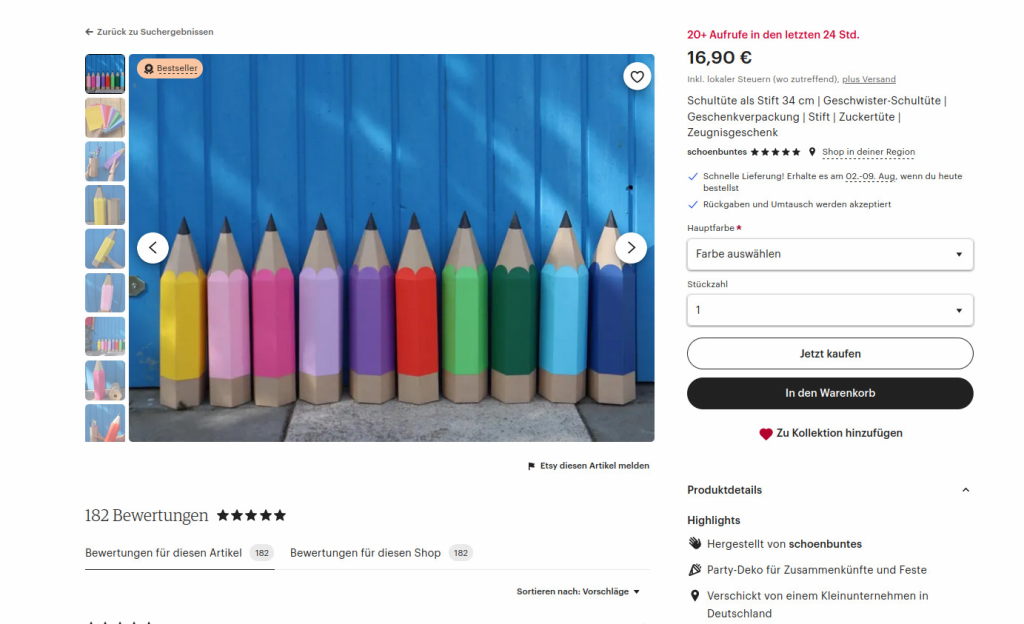The height and width of the screenshot is (624, 1024).
Task: Click the location pin near Shop in deiner Region
Action: tap(812, 152)
